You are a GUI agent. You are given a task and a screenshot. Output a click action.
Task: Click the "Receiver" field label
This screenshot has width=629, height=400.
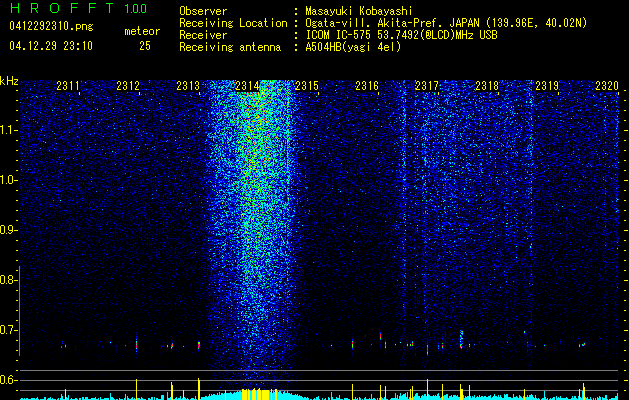click(203, 35)
